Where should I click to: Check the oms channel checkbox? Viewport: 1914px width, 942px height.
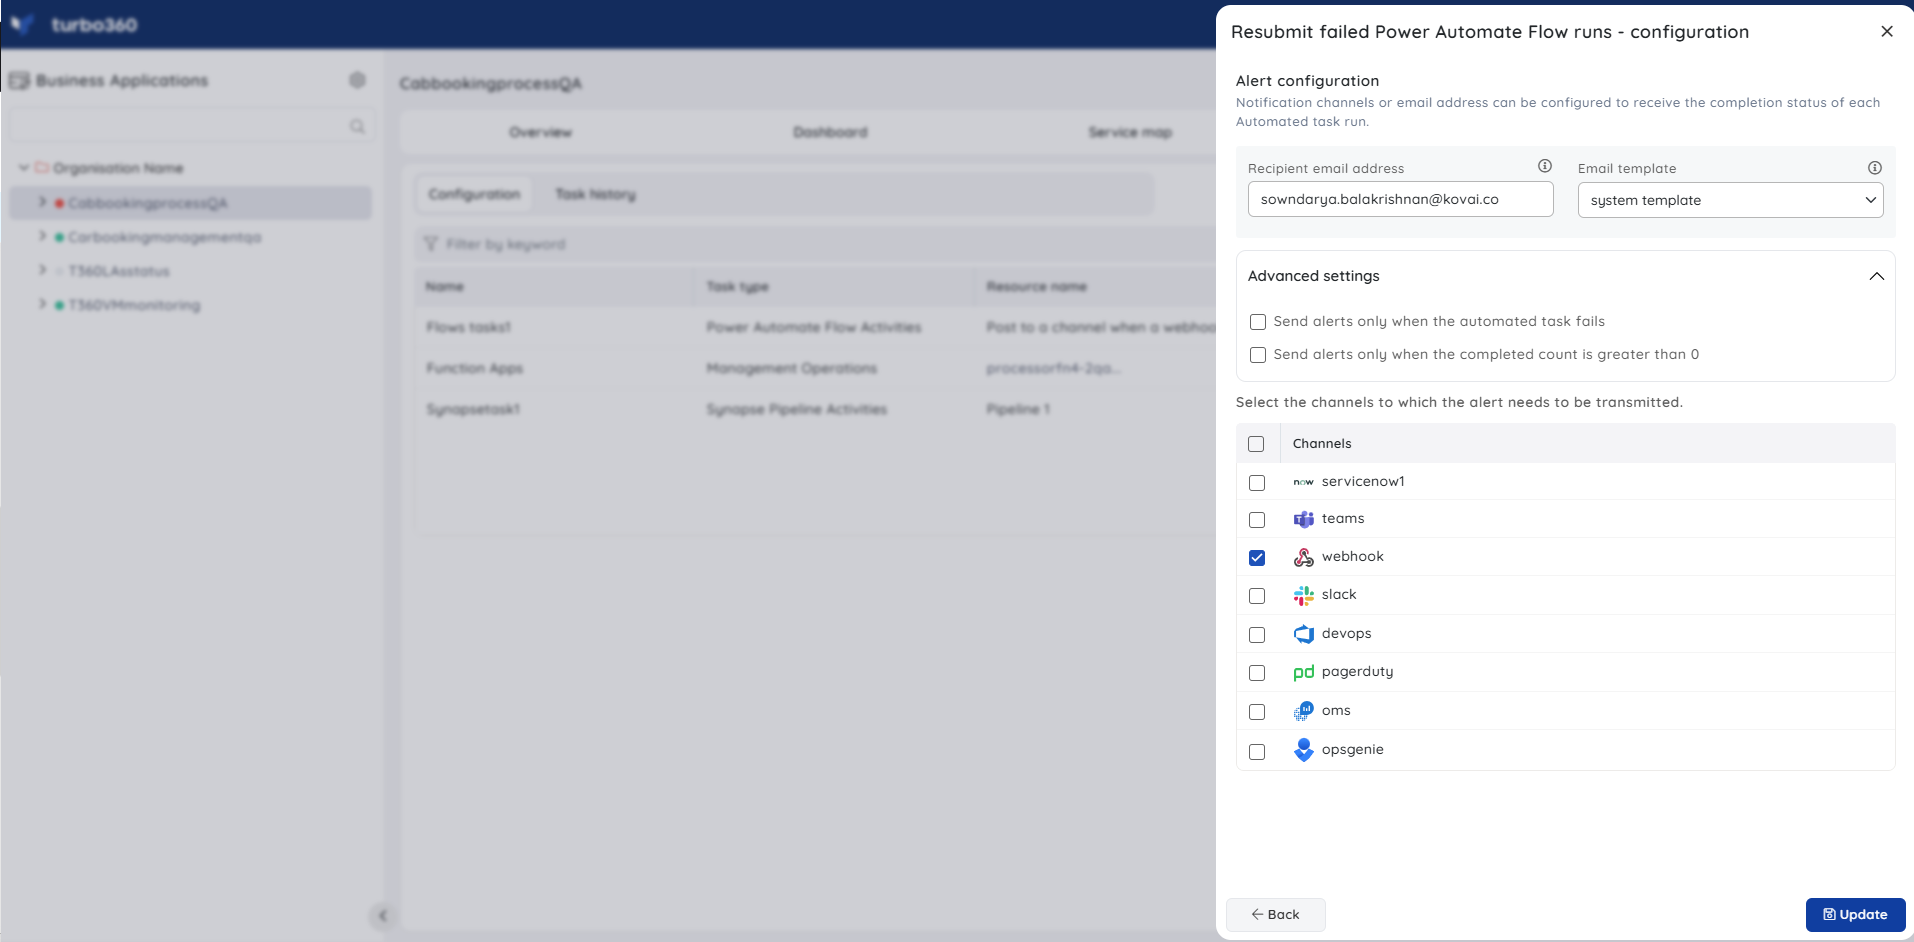coord(1257,712)
